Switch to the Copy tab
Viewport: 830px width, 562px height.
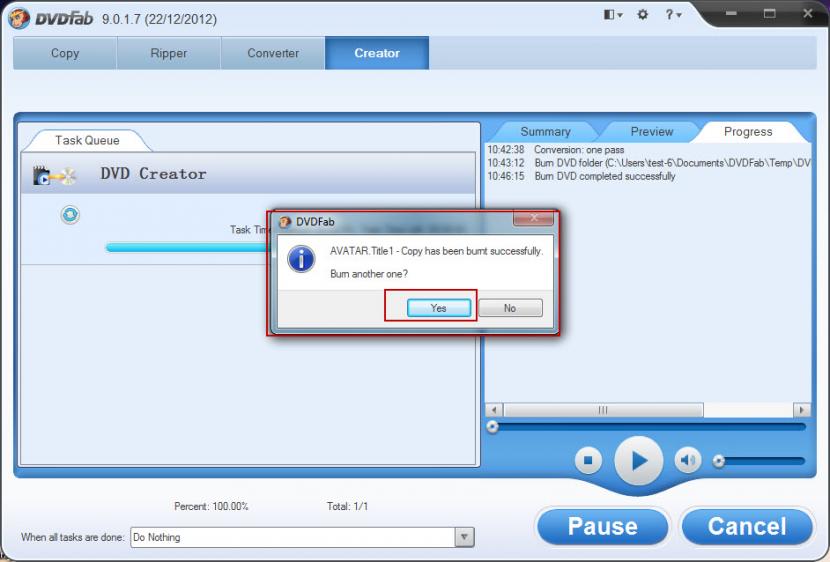click(x=65, y=53)
